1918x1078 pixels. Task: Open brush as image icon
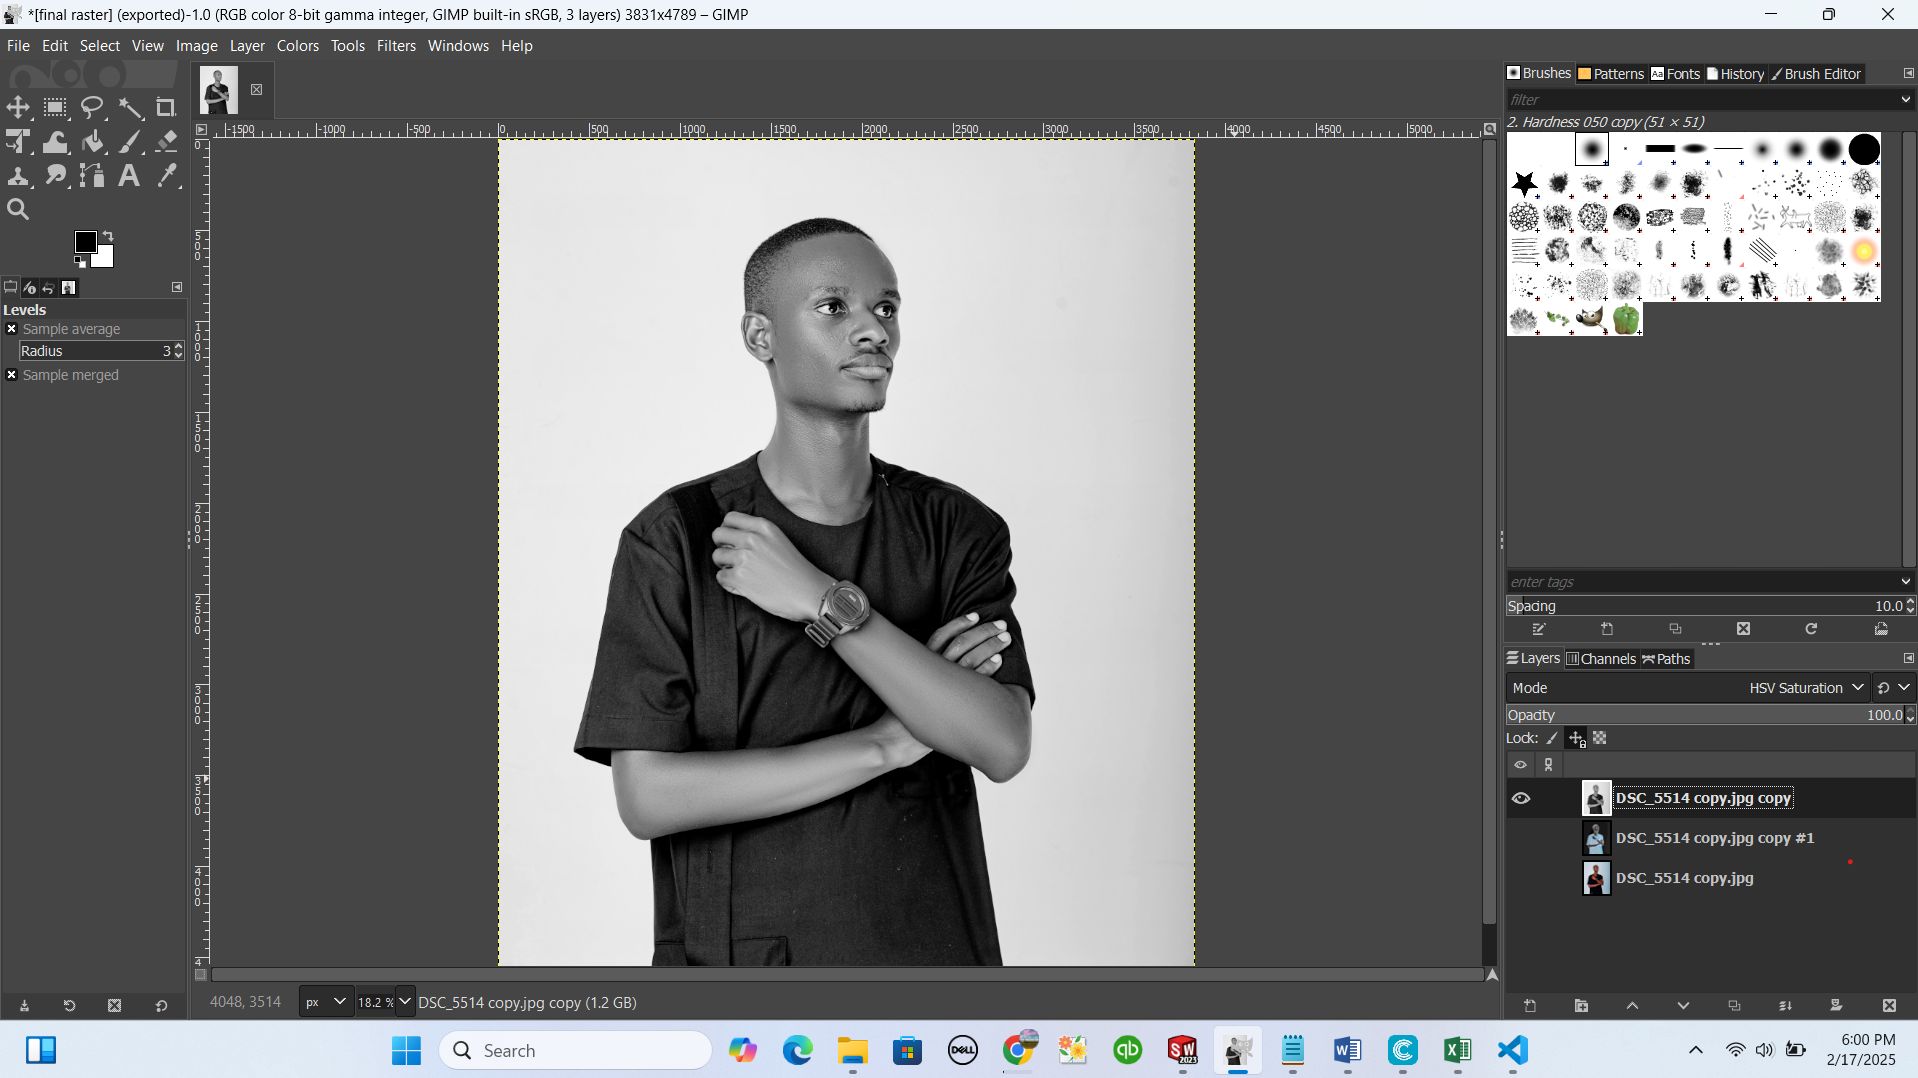click(1881, 629)
